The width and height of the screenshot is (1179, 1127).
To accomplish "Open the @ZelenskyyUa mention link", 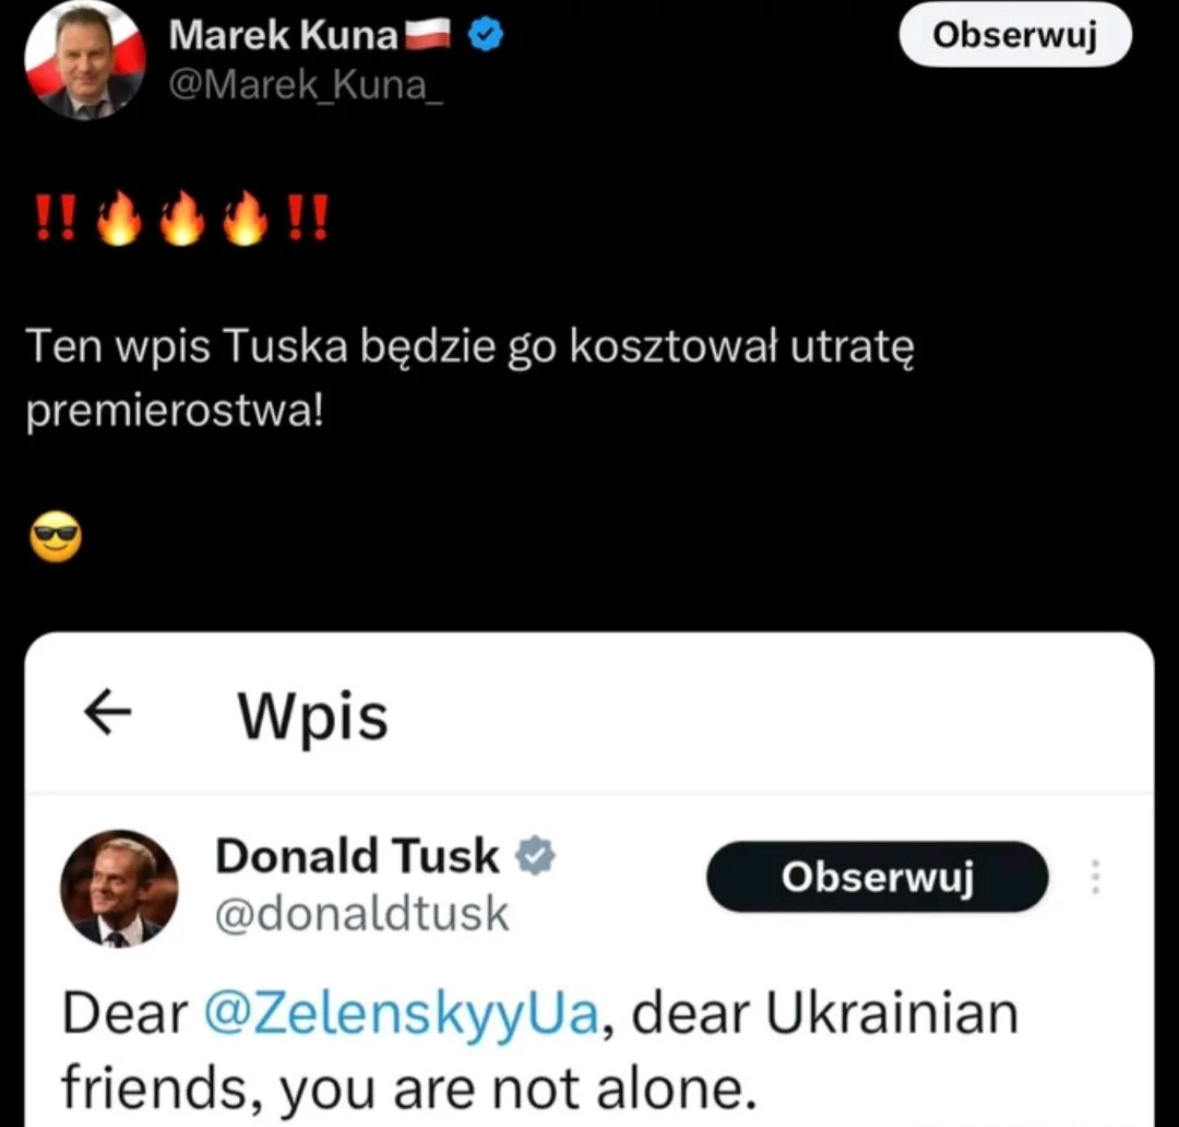I will coord(402,1013).
